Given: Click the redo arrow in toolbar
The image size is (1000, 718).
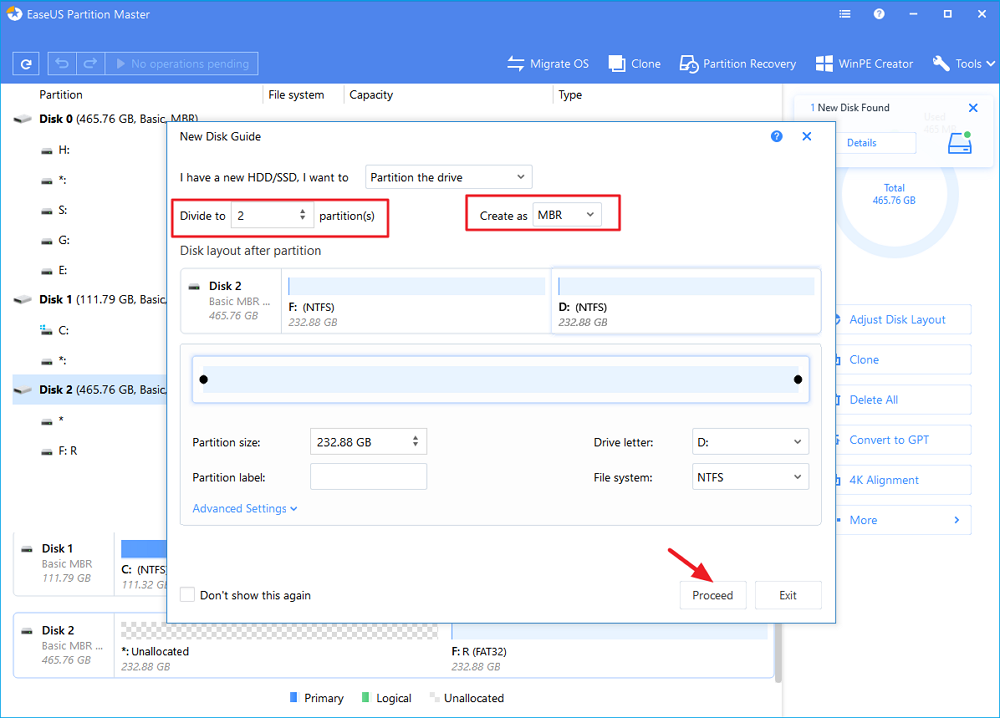Looking at the screenshot, I should click(91, 64).
